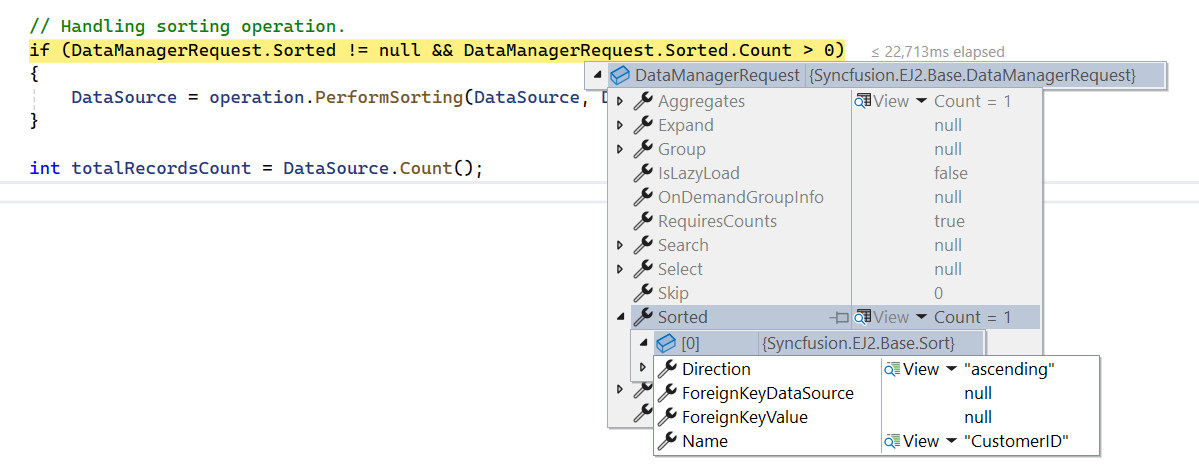Click the wrench icon of ForeignKeyValue property
This screenshot has width=1199, height=475.
[668, 418]
